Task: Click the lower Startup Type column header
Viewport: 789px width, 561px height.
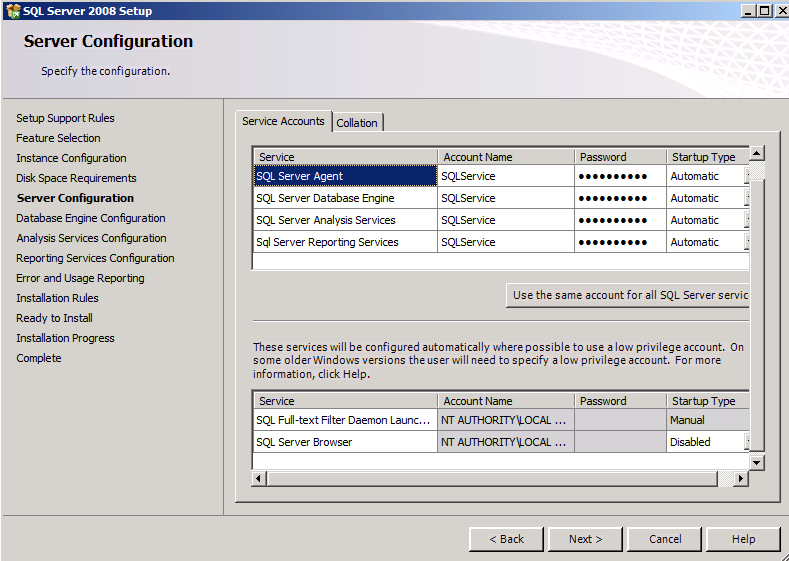Action: 708,401
